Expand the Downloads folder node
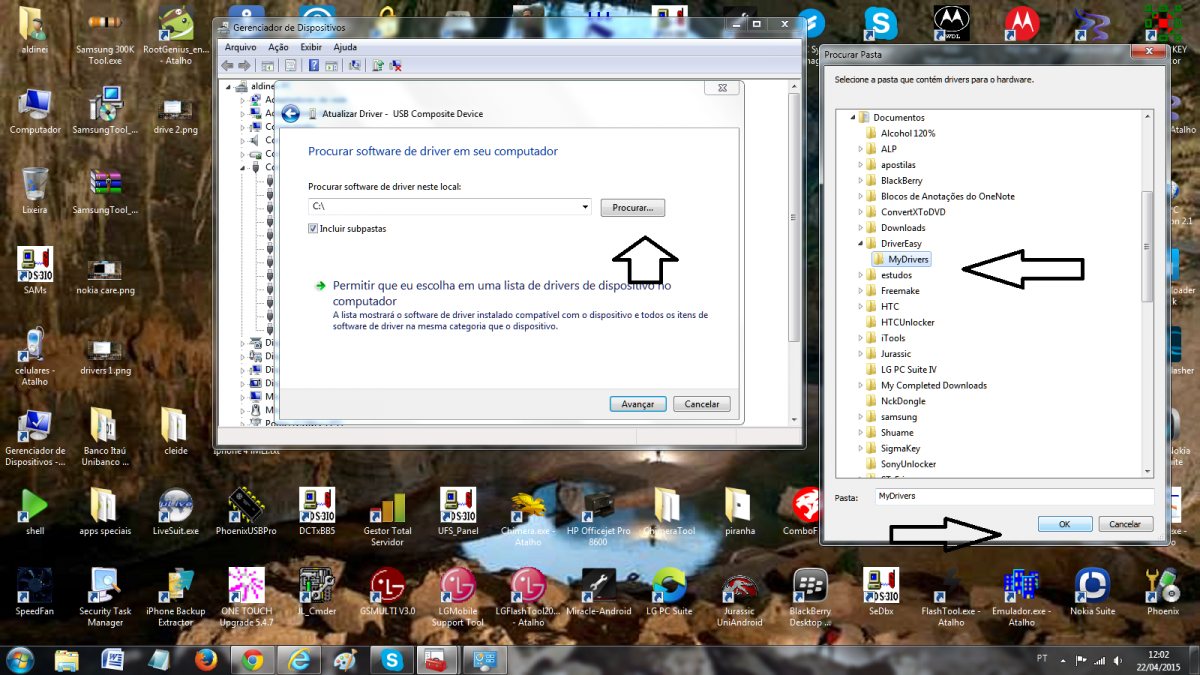1200x675 pixels. [x=860, y=228]
